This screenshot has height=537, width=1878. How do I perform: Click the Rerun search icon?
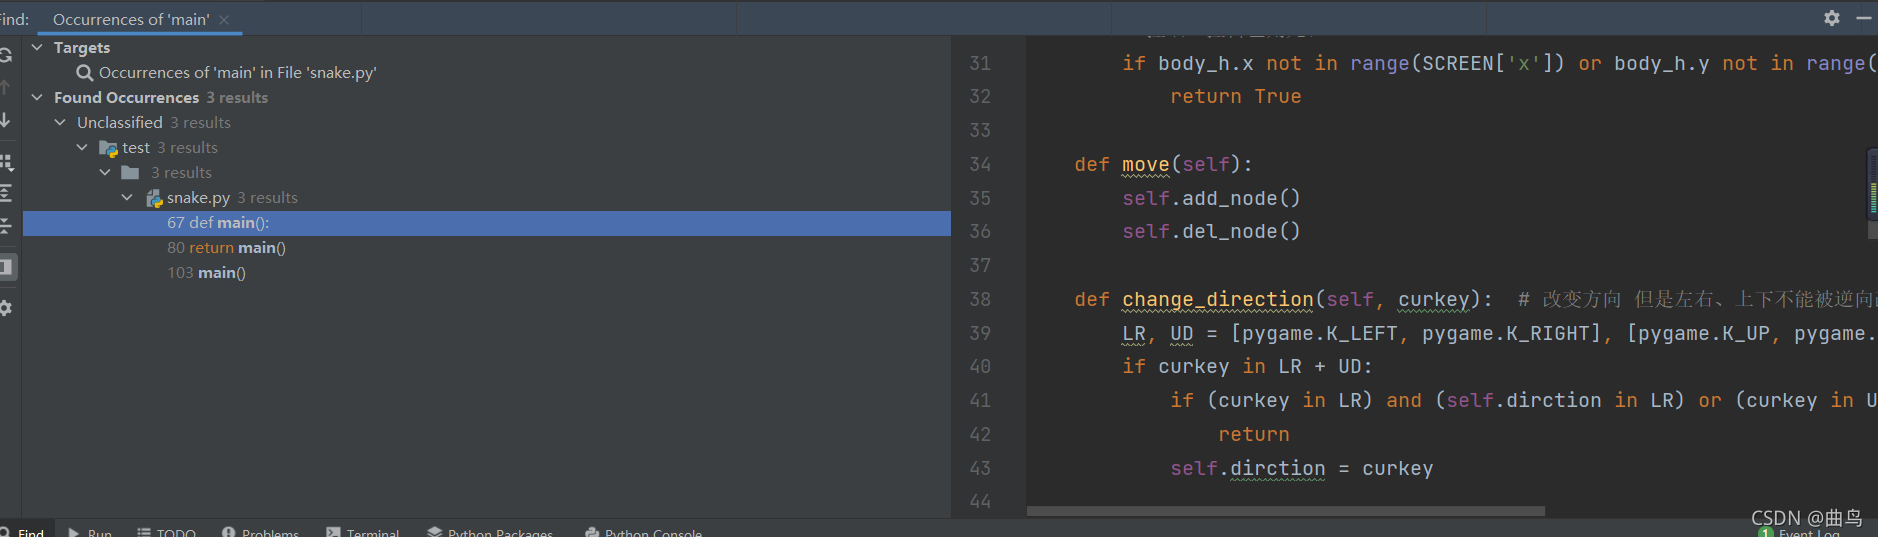[x=5, y=55]
